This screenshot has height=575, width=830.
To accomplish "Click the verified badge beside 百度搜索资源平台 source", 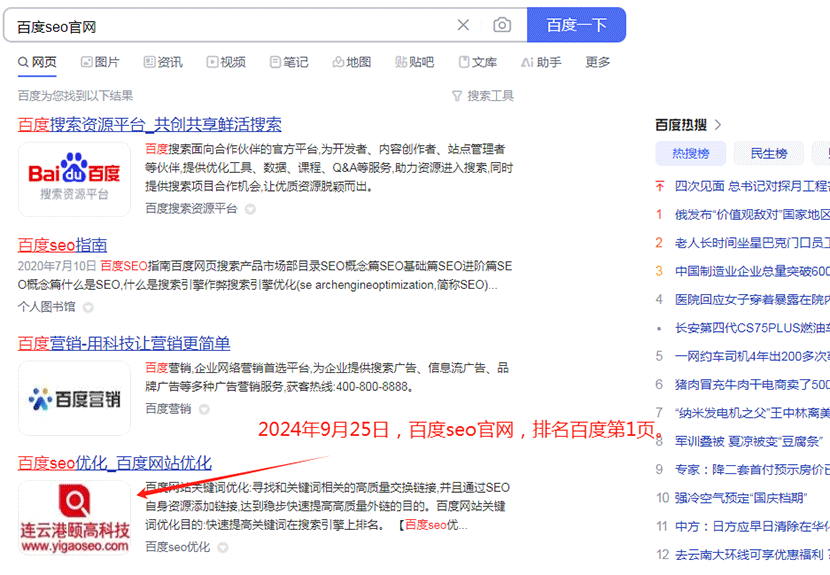I will click(250, 209).
